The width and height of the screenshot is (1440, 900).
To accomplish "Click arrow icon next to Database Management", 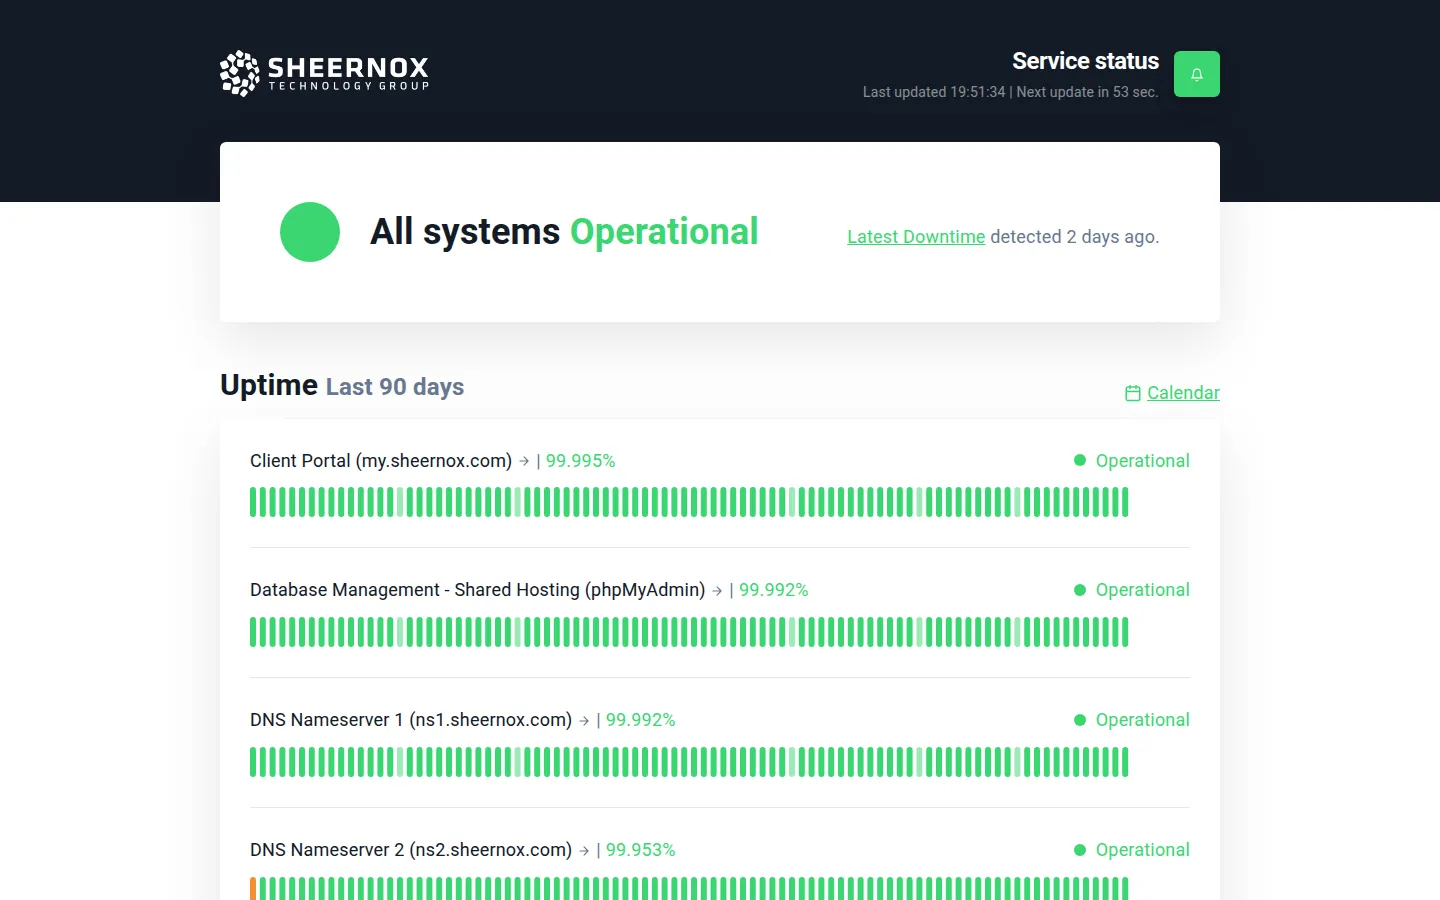I will pyautogui.click(x=717, y=591).
